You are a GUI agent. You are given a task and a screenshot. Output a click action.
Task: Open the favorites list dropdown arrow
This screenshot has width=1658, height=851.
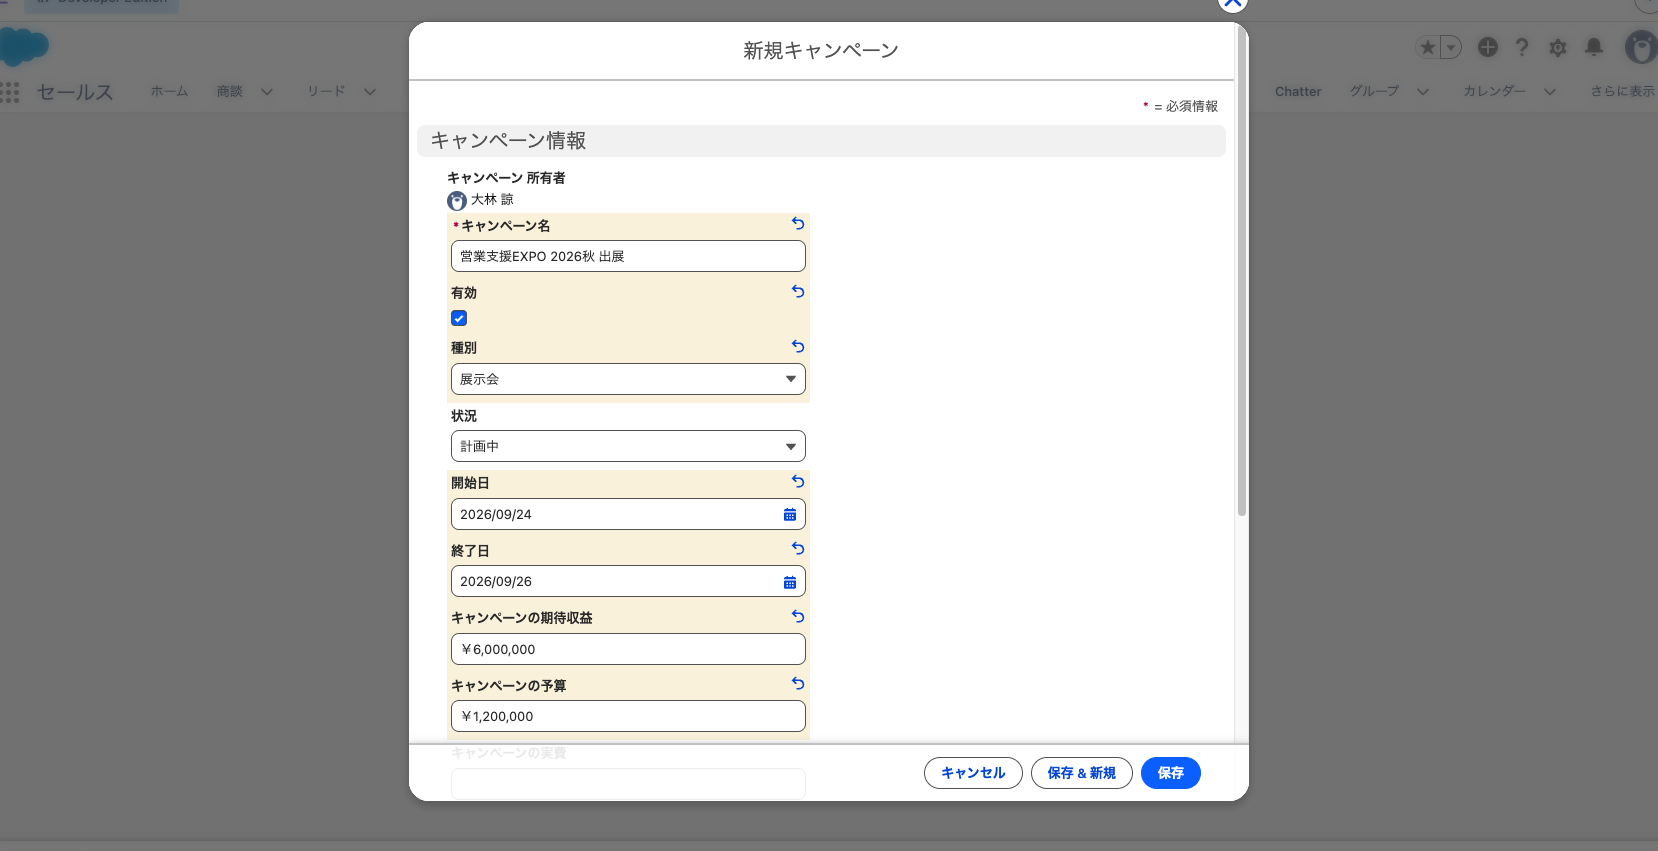point(1451,47)
